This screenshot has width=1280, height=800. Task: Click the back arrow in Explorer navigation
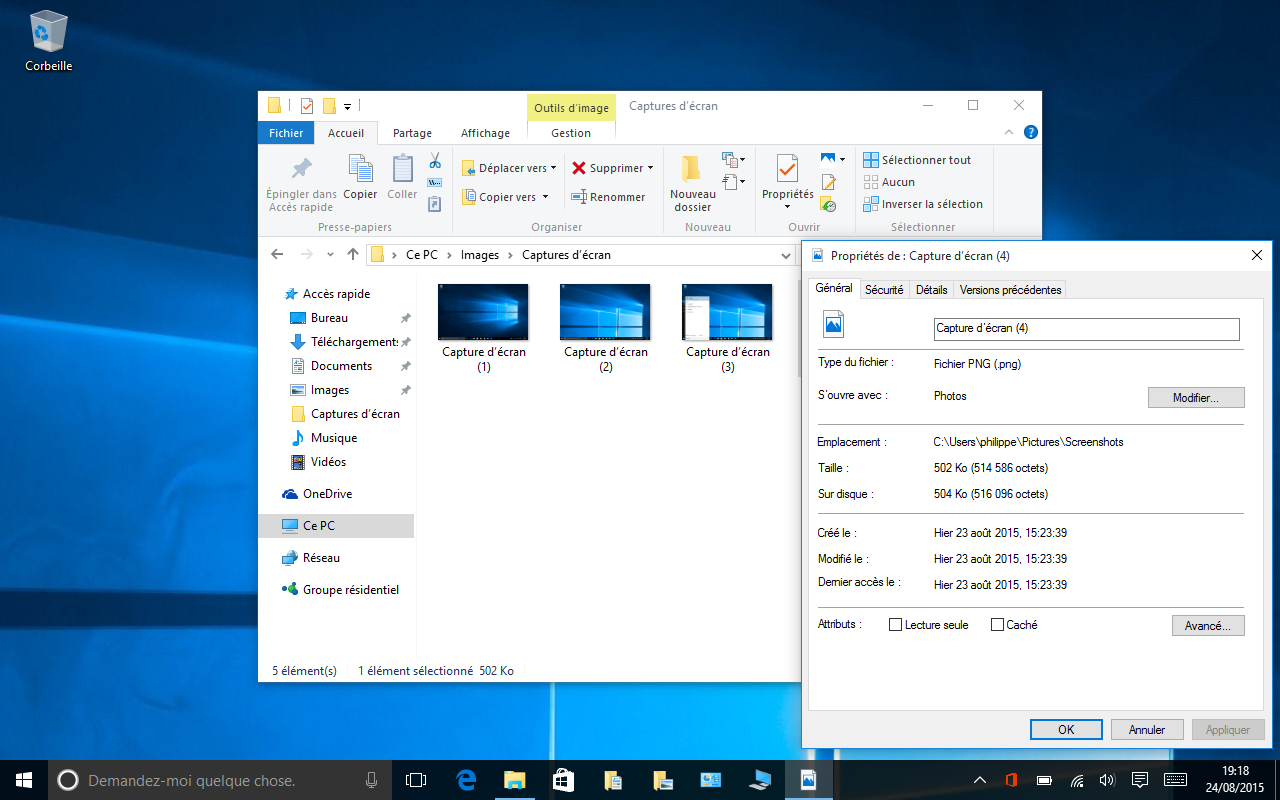[277, 255]
